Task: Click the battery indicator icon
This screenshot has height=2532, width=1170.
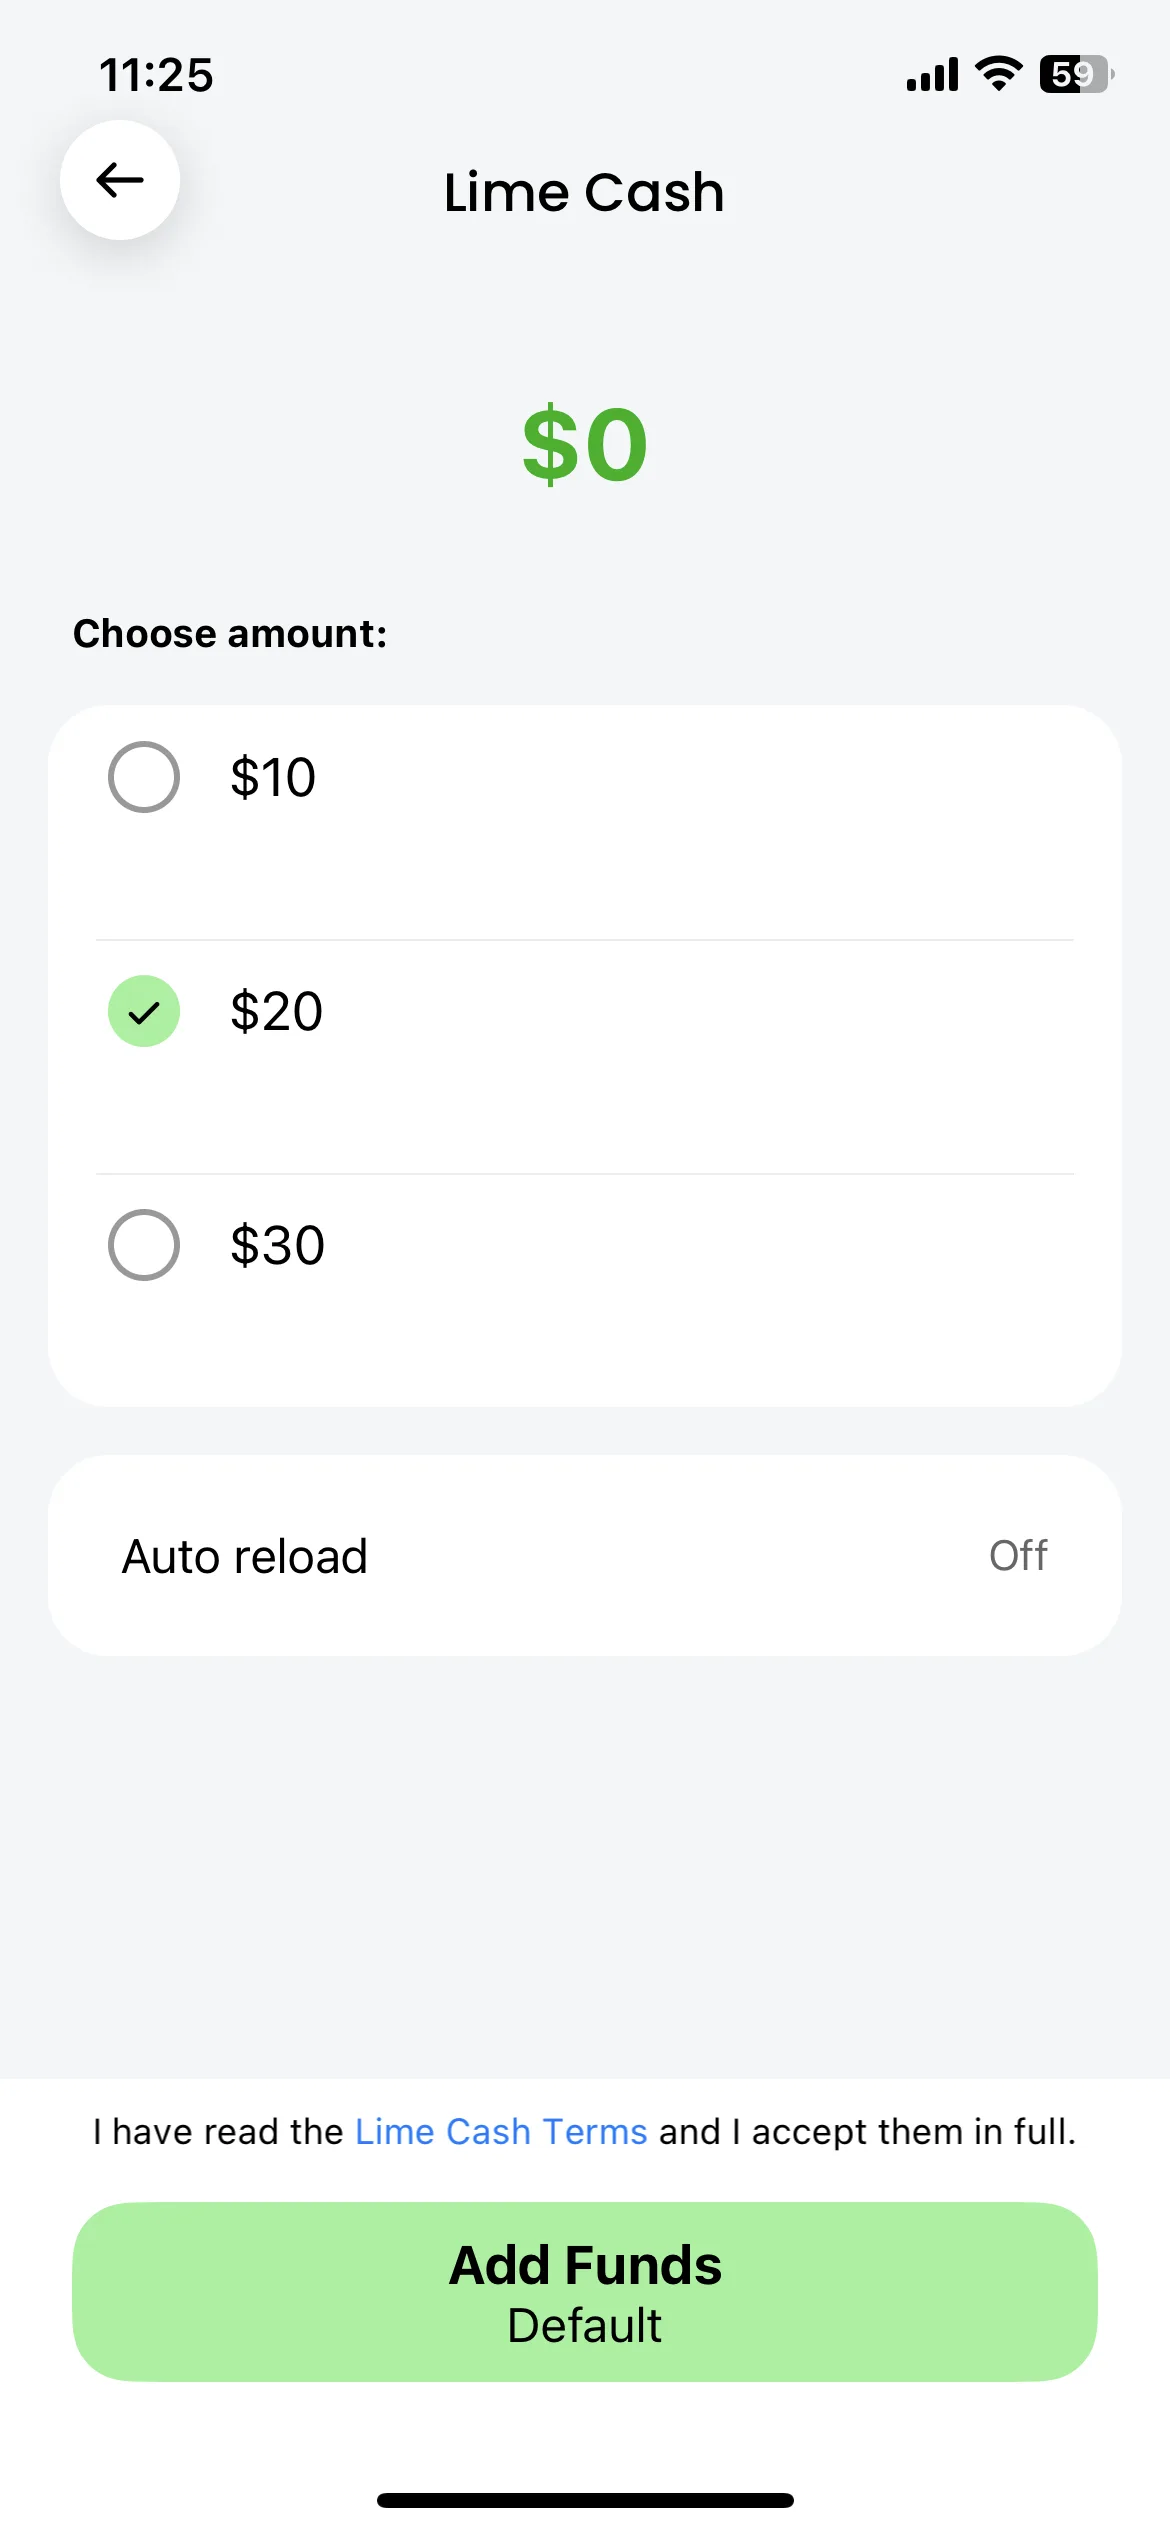Action: [1077, 74]
